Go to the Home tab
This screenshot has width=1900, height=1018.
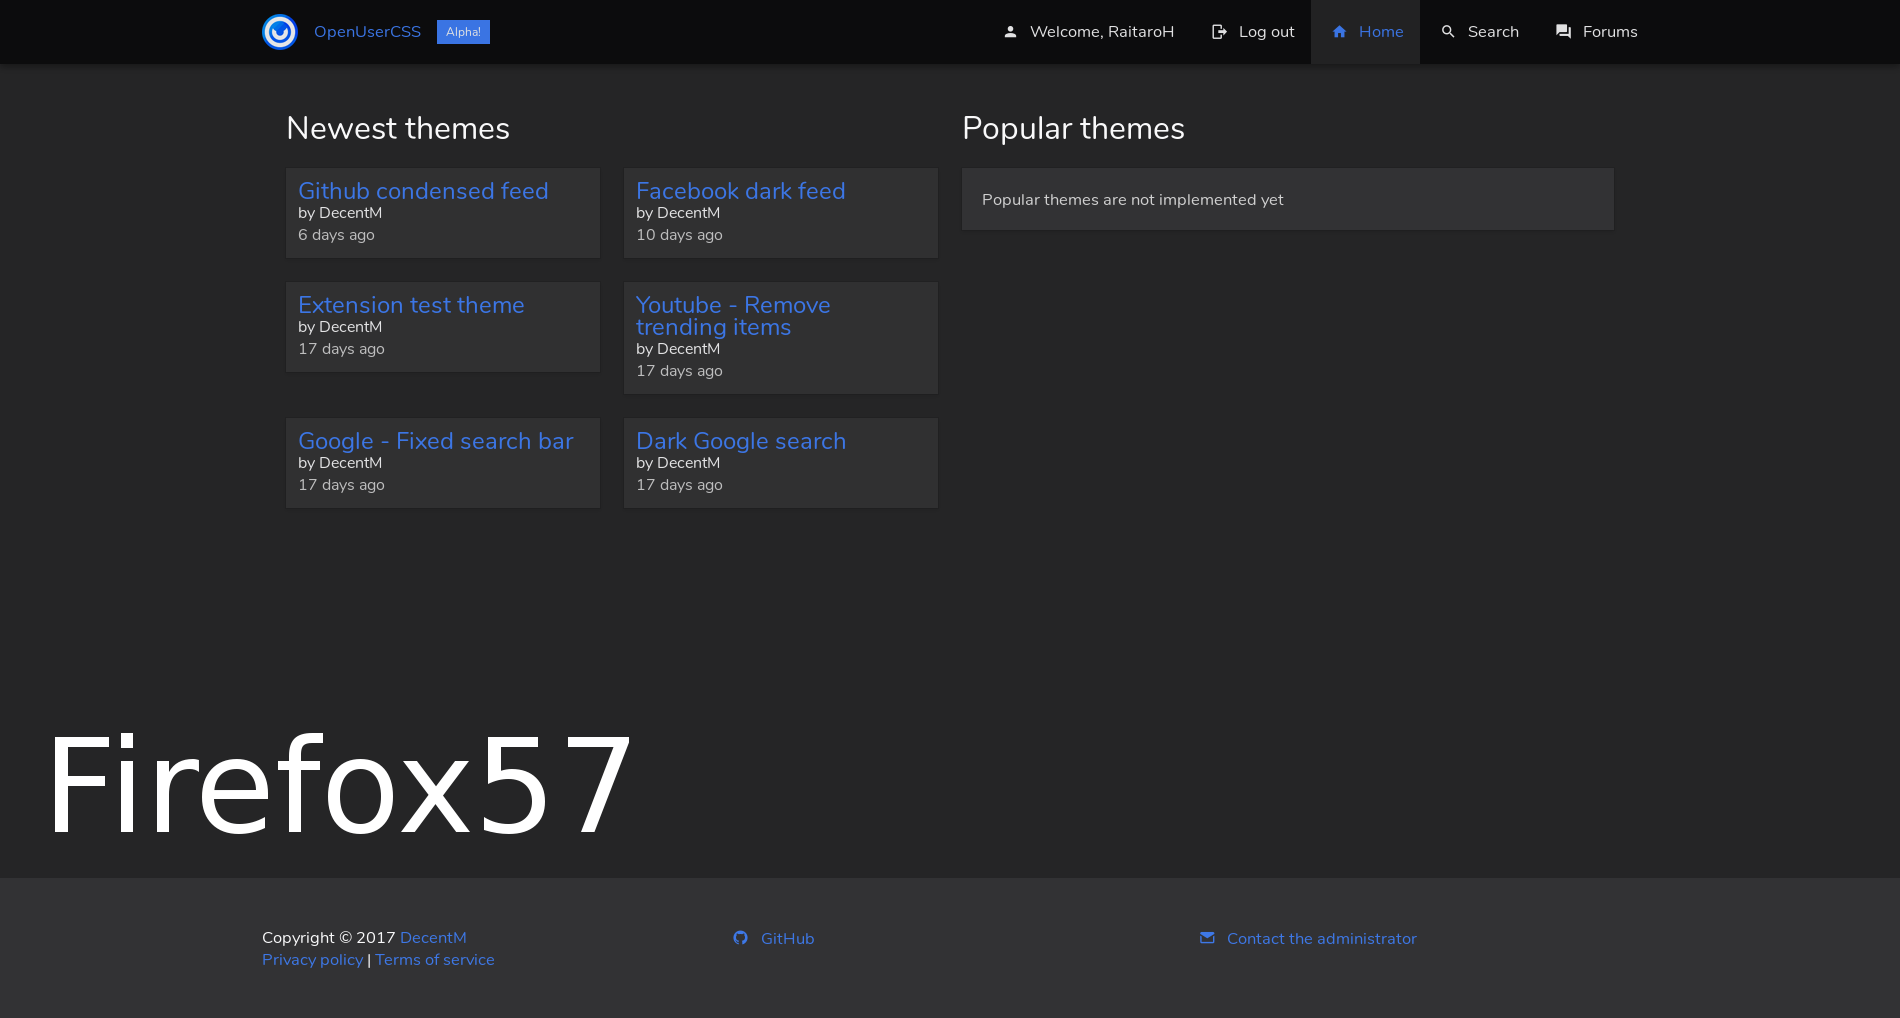[1365, 32]
